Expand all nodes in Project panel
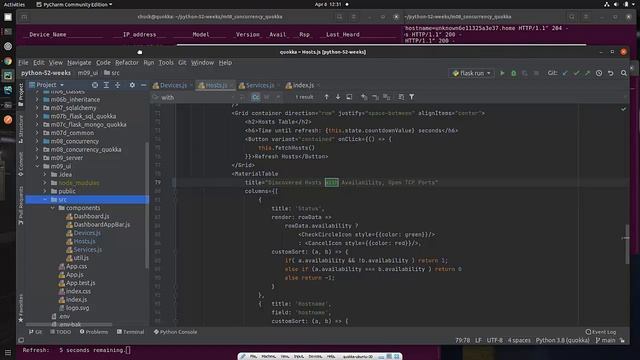 click(x=106, y=85)
